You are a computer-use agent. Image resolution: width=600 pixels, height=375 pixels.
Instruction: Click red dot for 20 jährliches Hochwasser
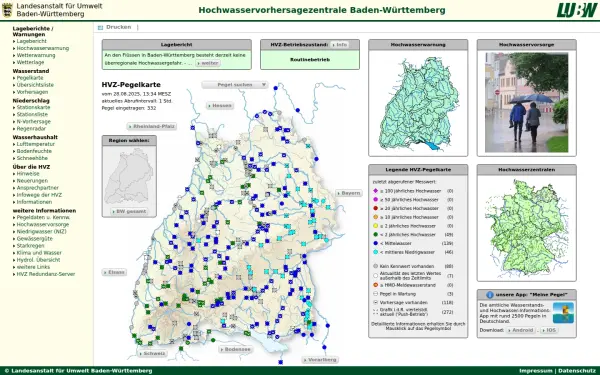tap(375, 208)
